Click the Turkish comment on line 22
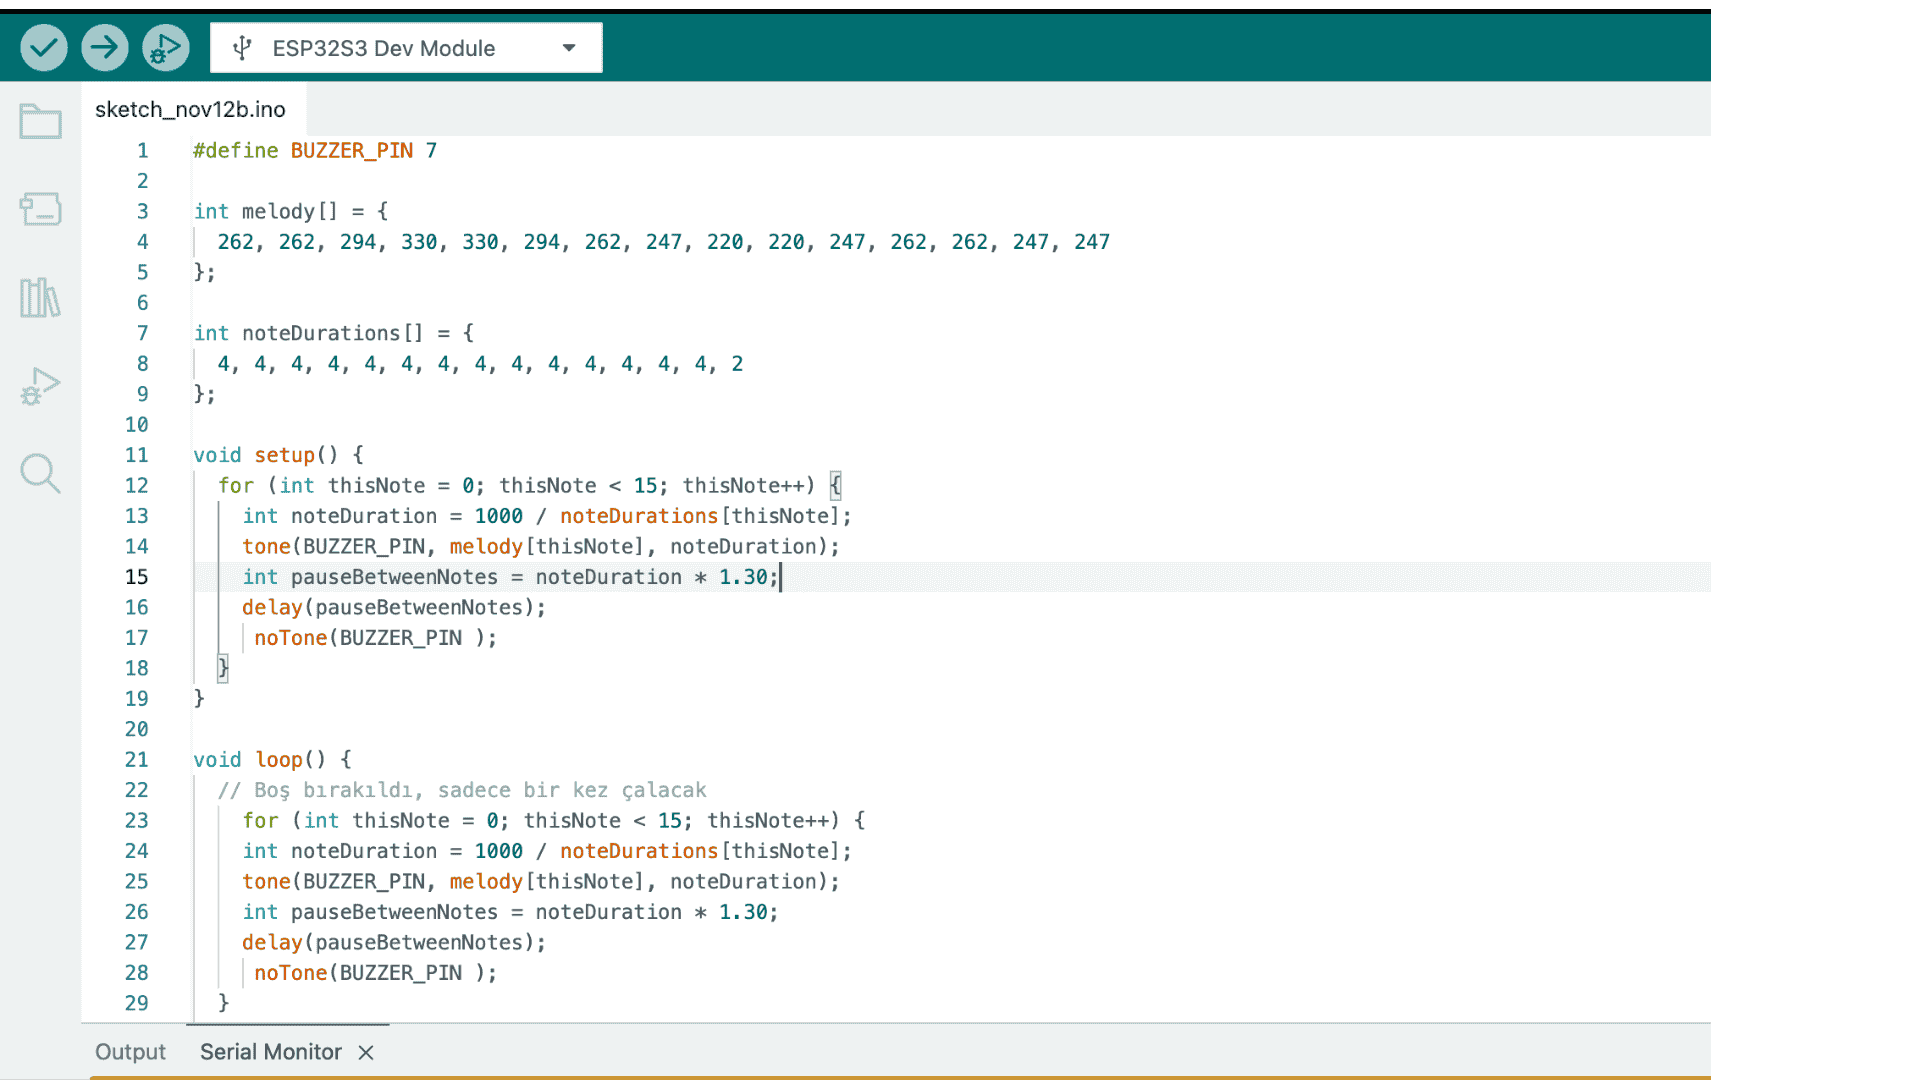1920x1080 pixels. pyautogui.click(x=462, y=790)
